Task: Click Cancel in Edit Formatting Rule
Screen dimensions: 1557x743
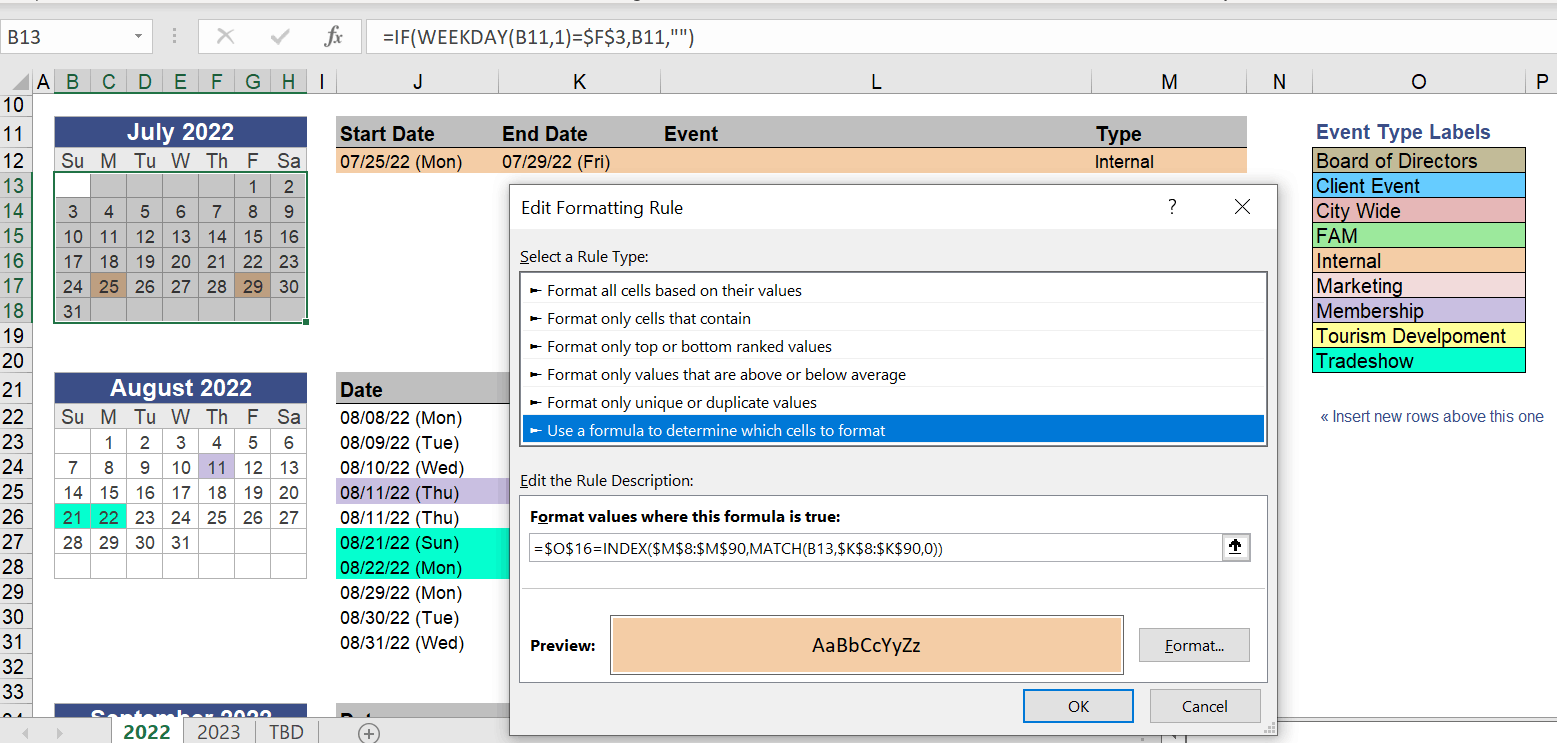Action: tap(1205, 706)
